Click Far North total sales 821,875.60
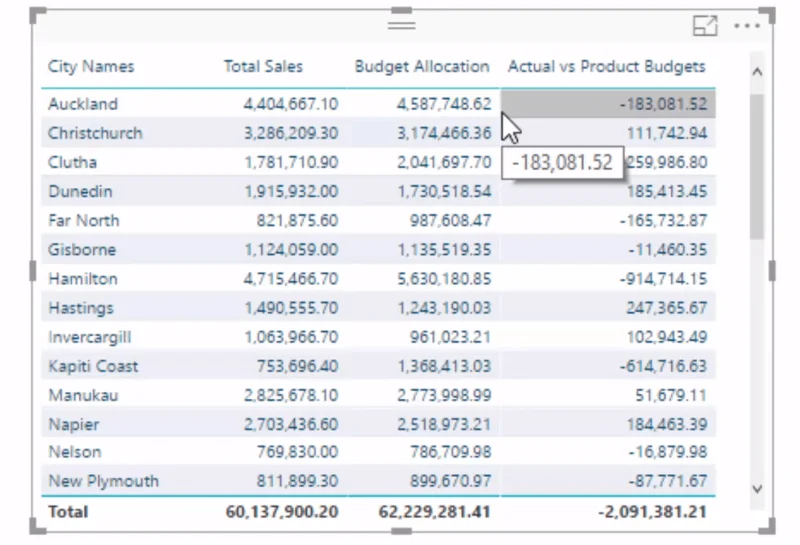The width and height of the screenshot is (800, 545). coord(297,220)
